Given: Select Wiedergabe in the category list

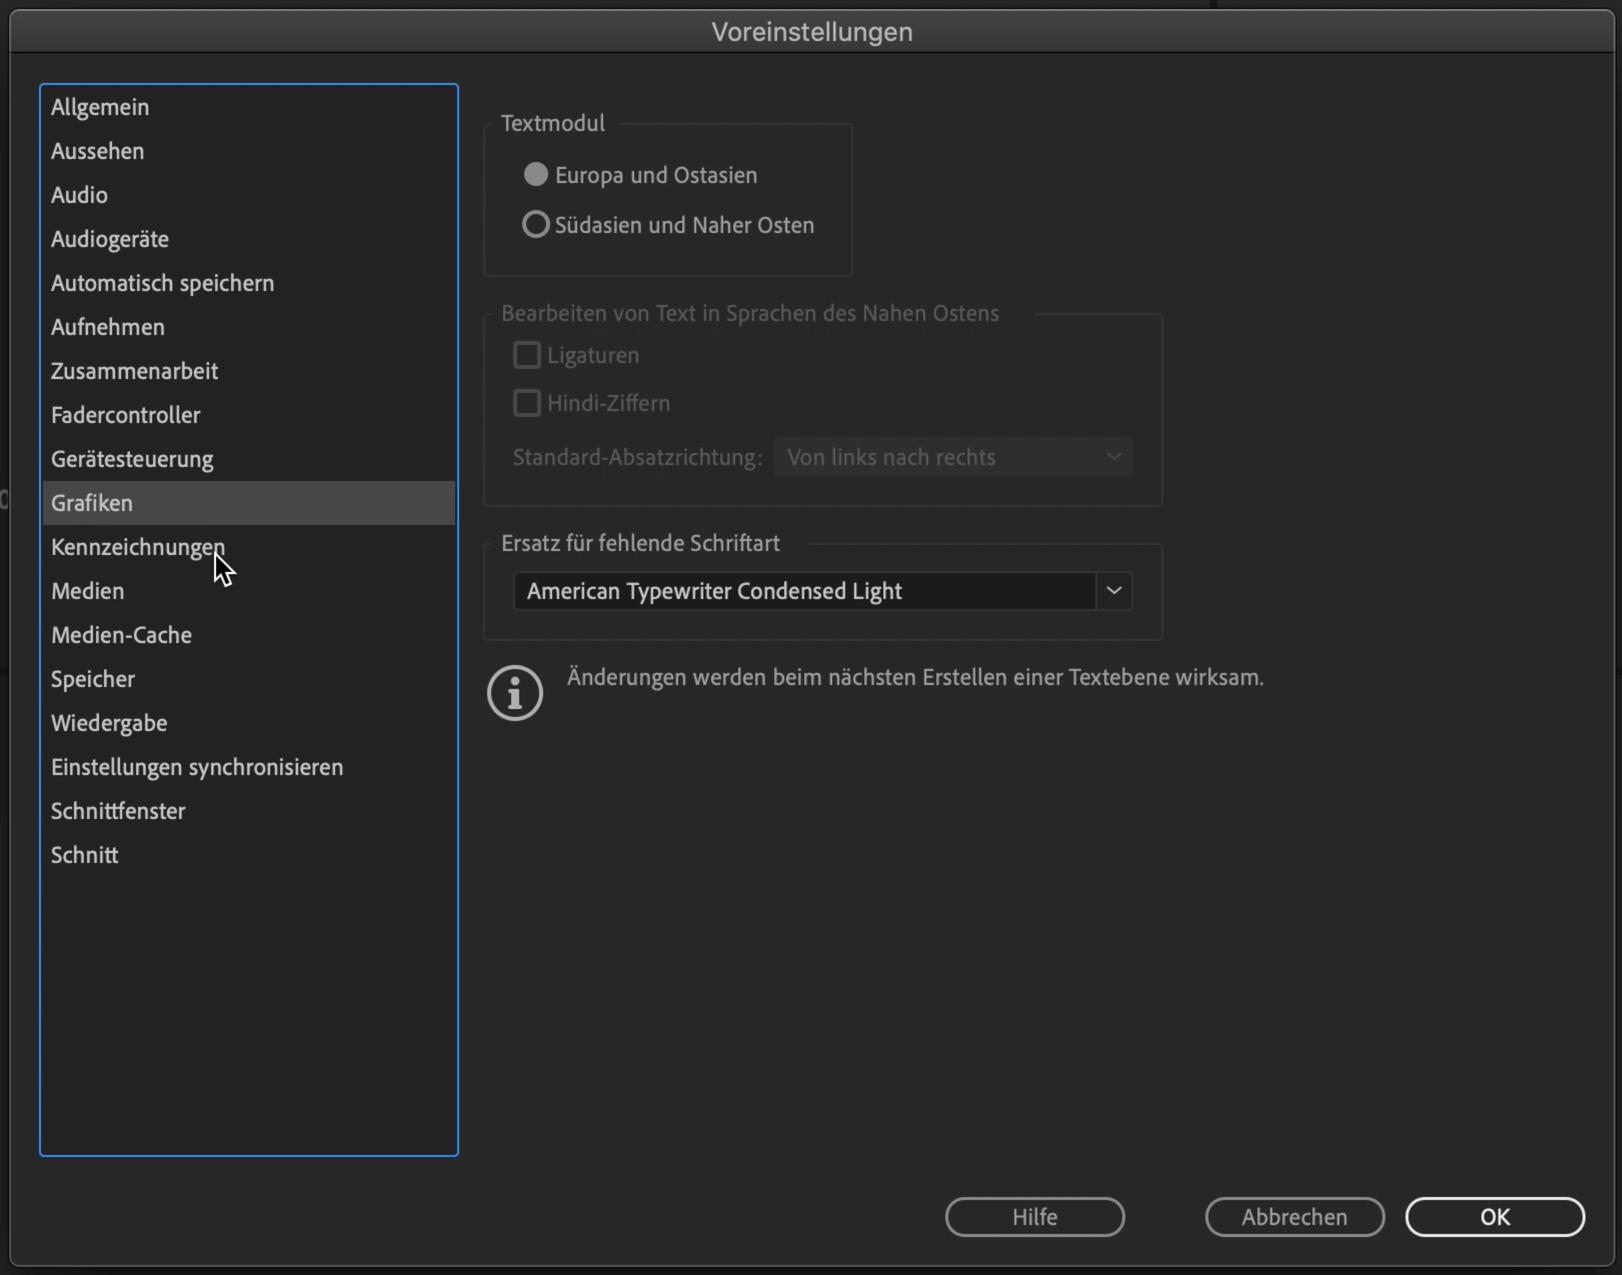Looking at the screenshot, I should point(109,723).
